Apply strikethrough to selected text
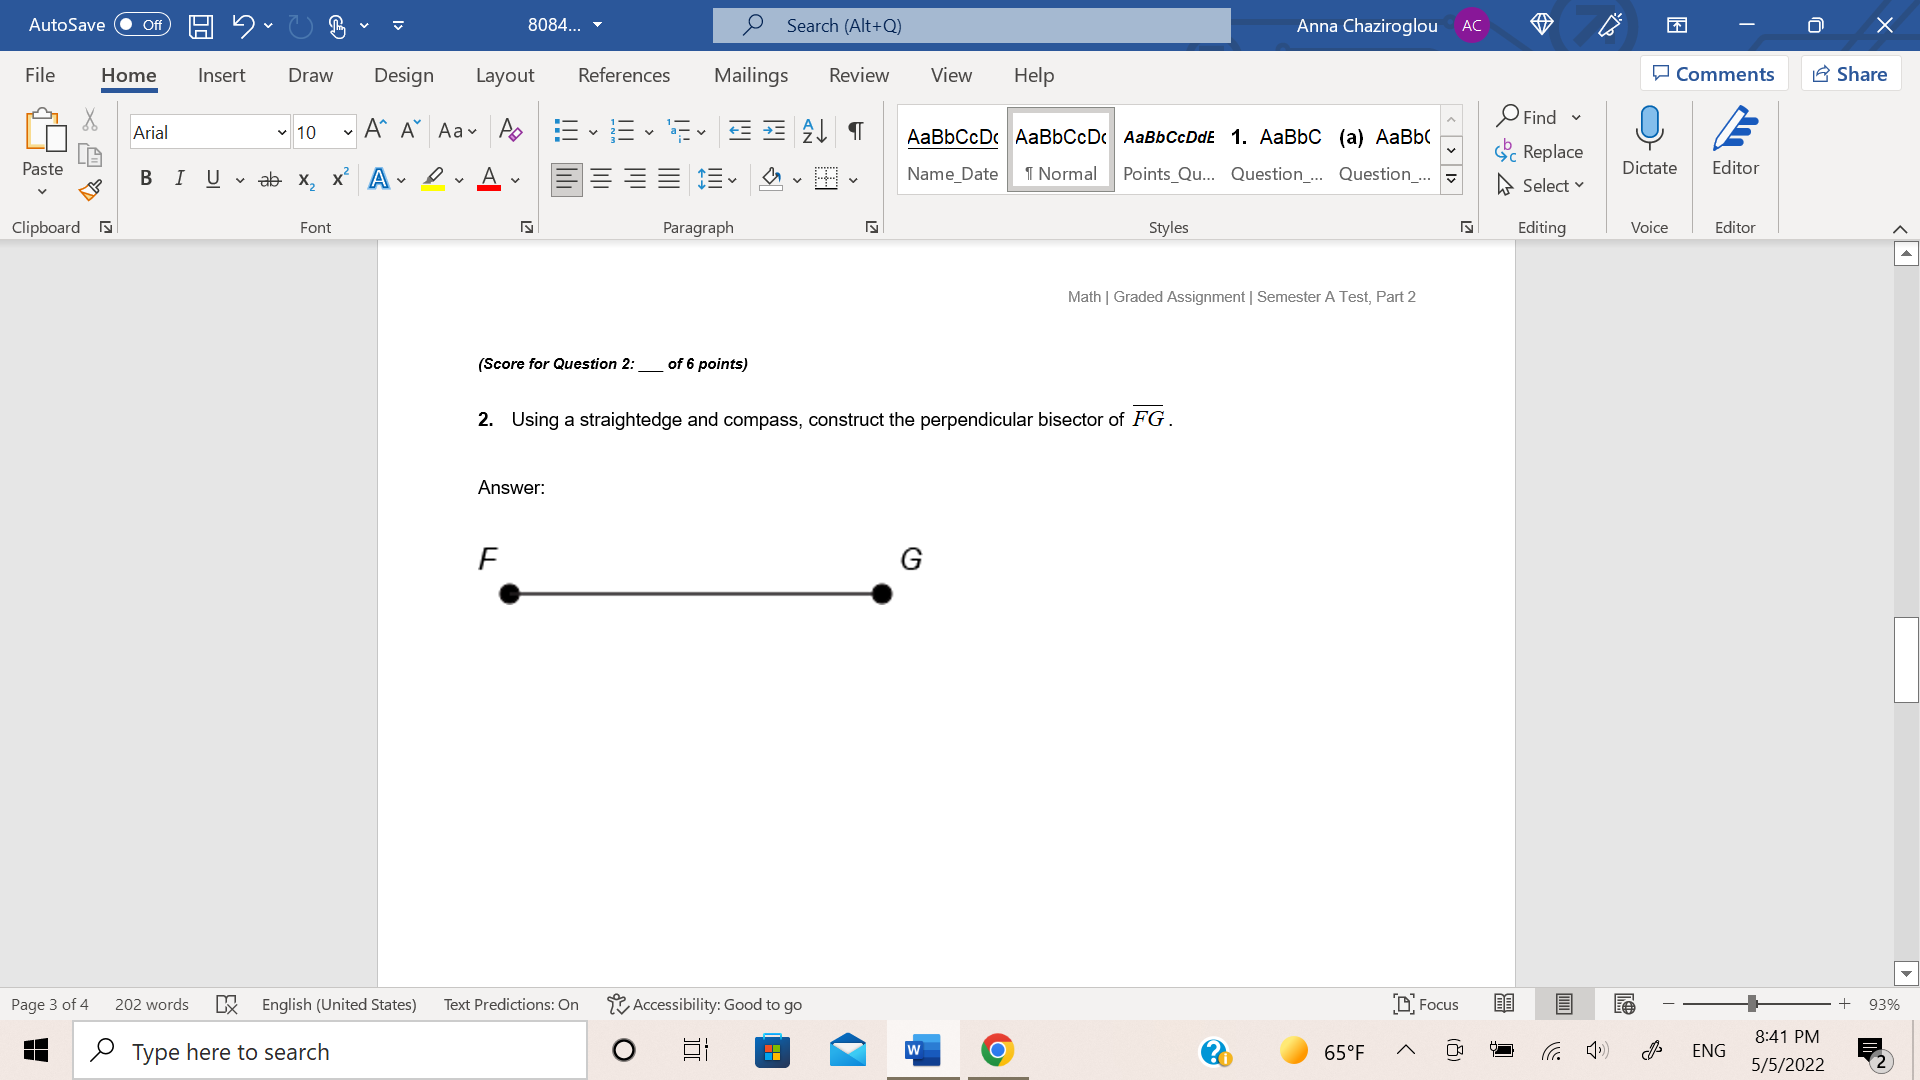Image resolution: width=1920 pixels, height=1080 pixels. coord(269,179)
